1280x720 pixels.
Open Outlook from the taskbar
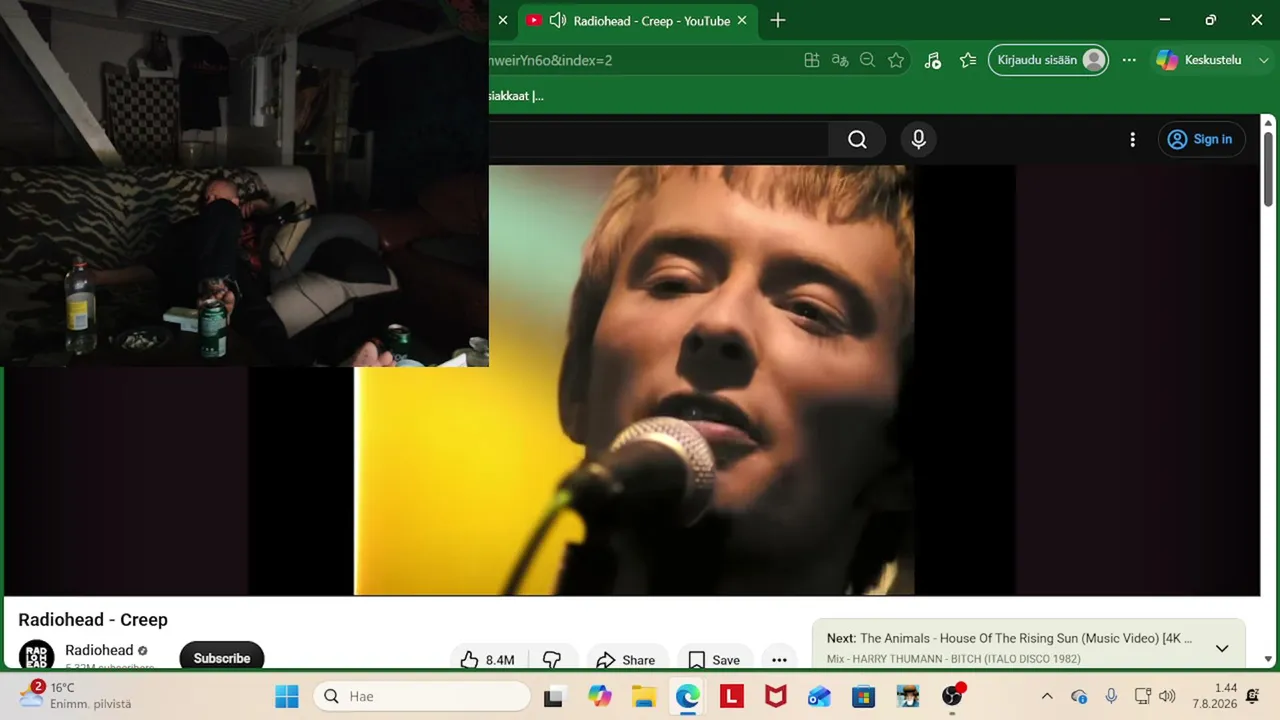(x=820, y=696)
